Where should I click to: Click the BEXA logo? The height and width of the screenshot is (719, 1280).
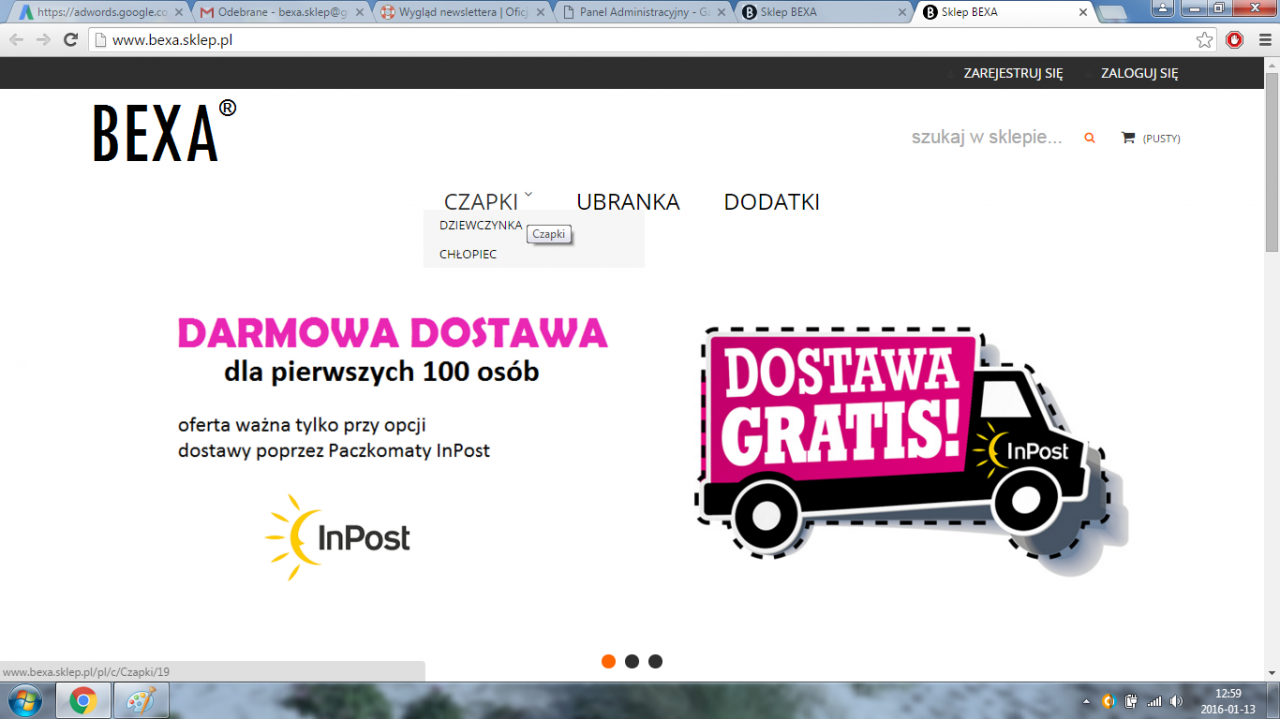pyautogui.click(x=165, y=131)
